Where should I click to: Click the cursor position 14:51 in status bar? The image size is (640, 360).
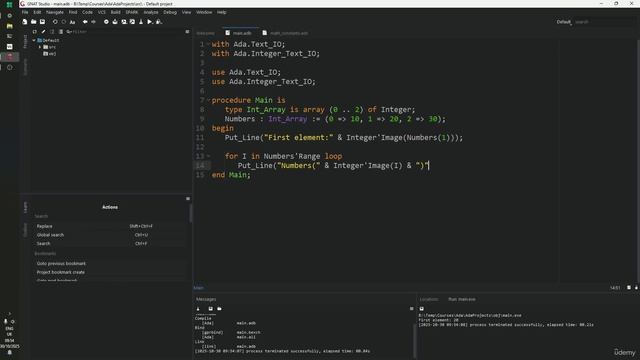(x=615, y=288)
